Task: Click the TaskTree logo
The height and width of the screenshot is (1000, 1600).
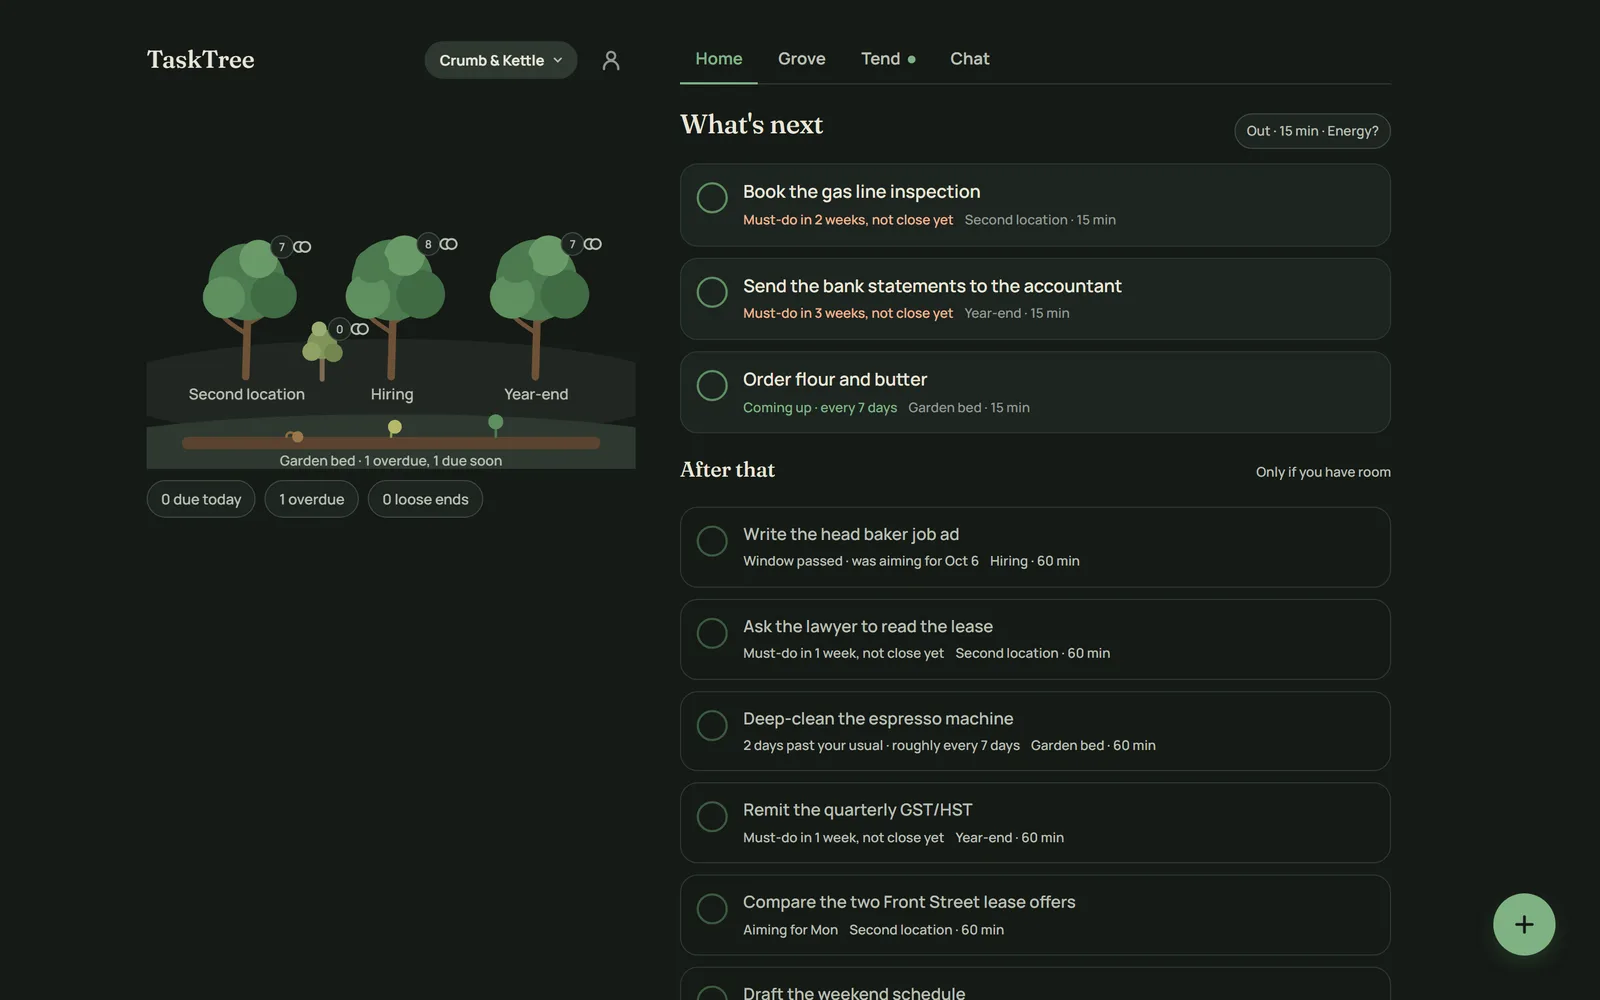Action: coord(201,60)
